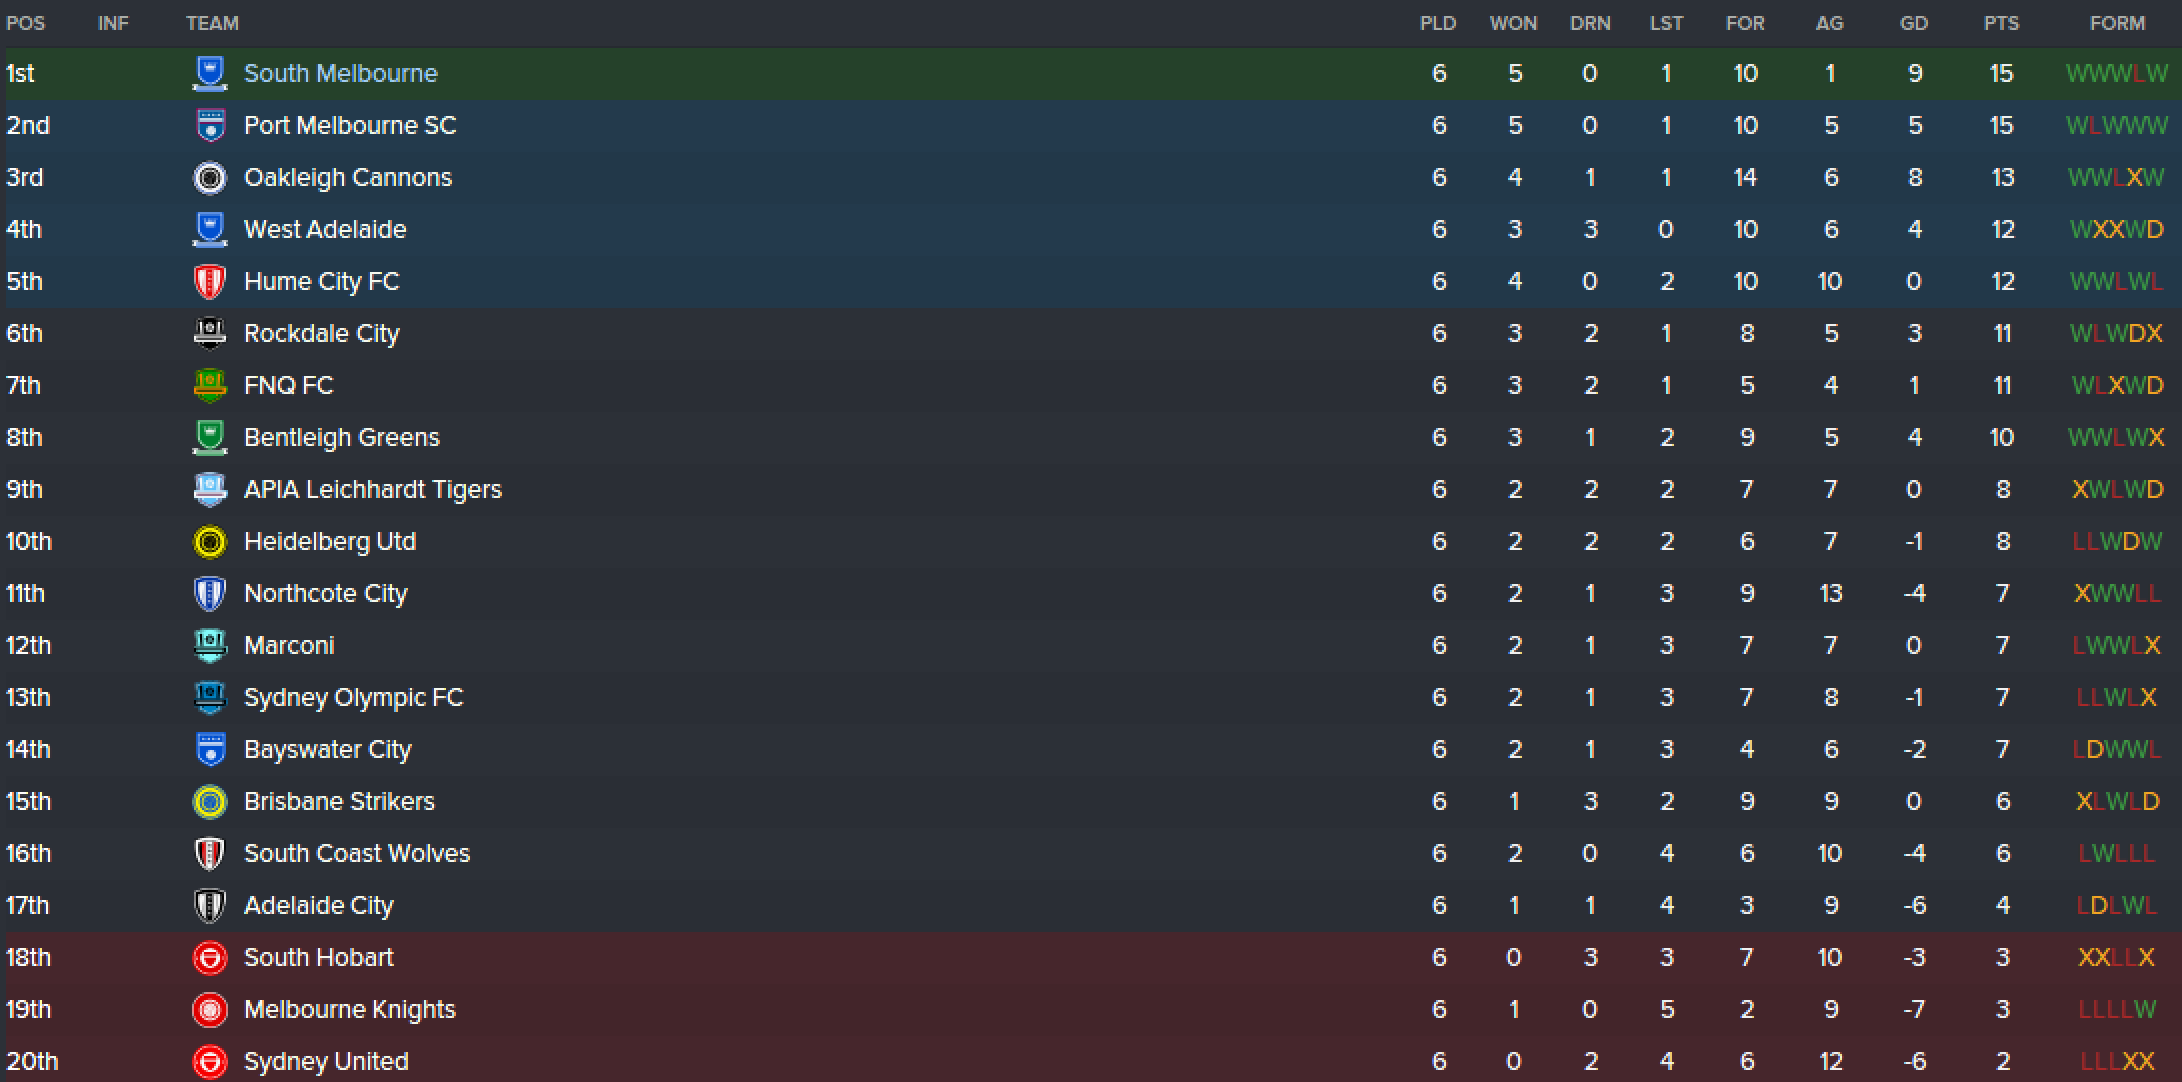Click the Brisbane Strikers club badge

tap(209, 801)
